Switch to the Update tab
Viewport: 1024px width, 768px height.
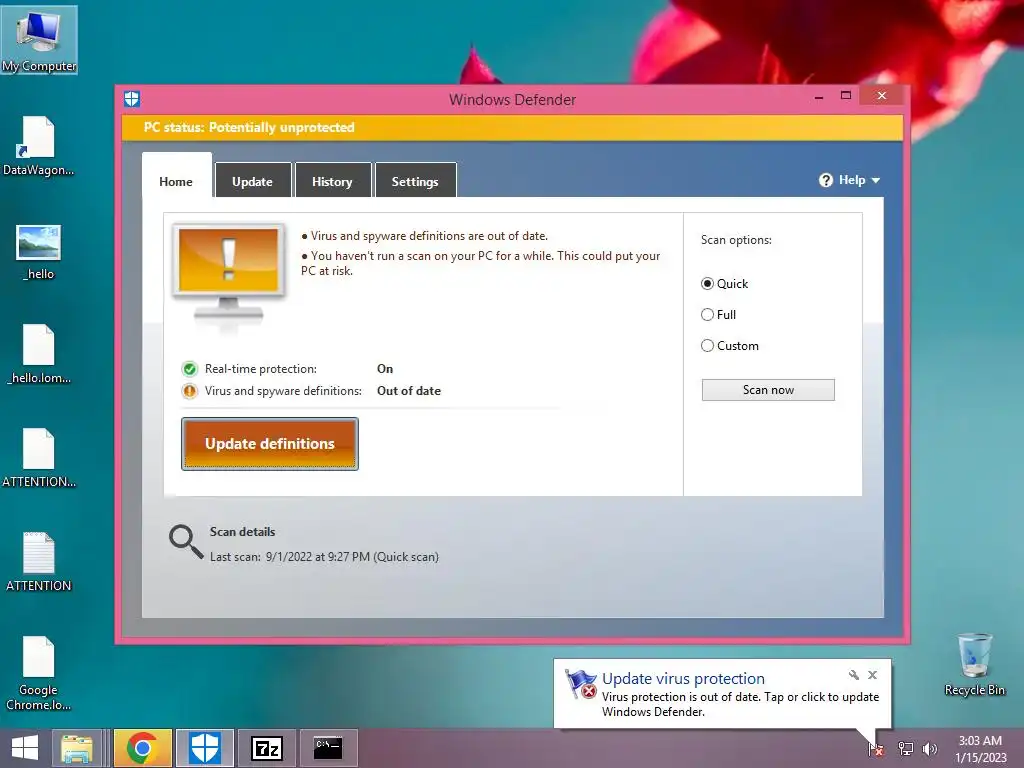(253, 181)
